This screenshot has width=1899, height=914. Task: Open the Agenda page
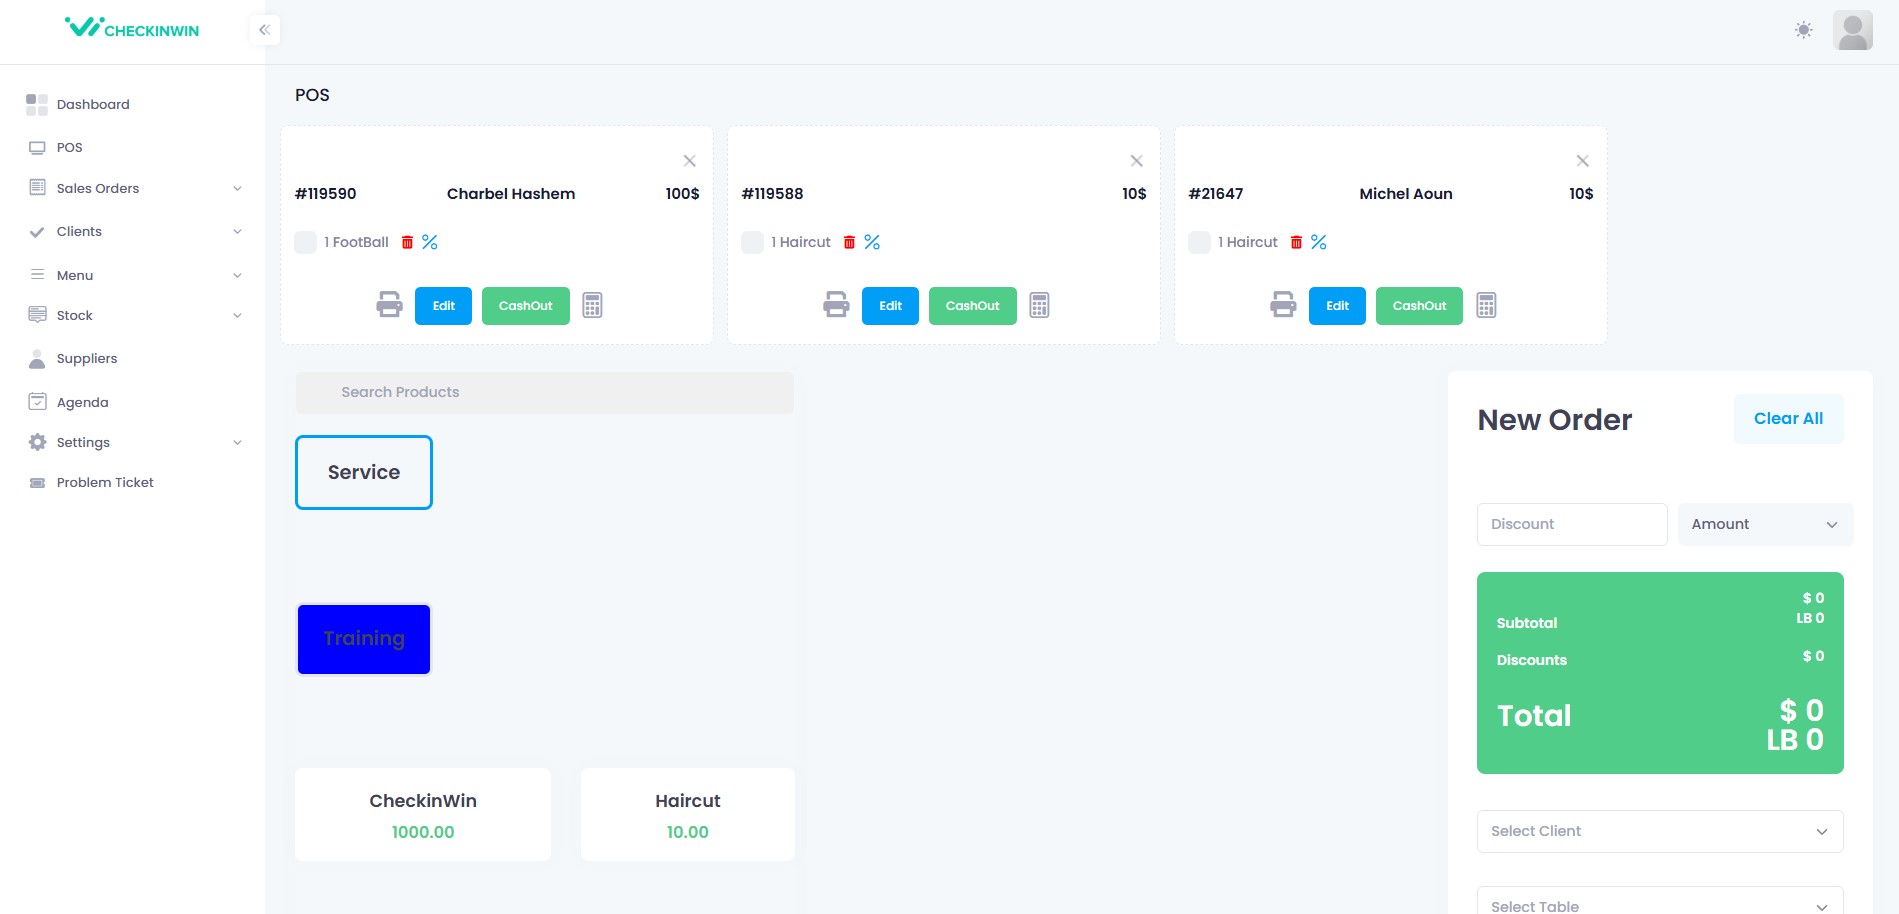tap(83, 402)
